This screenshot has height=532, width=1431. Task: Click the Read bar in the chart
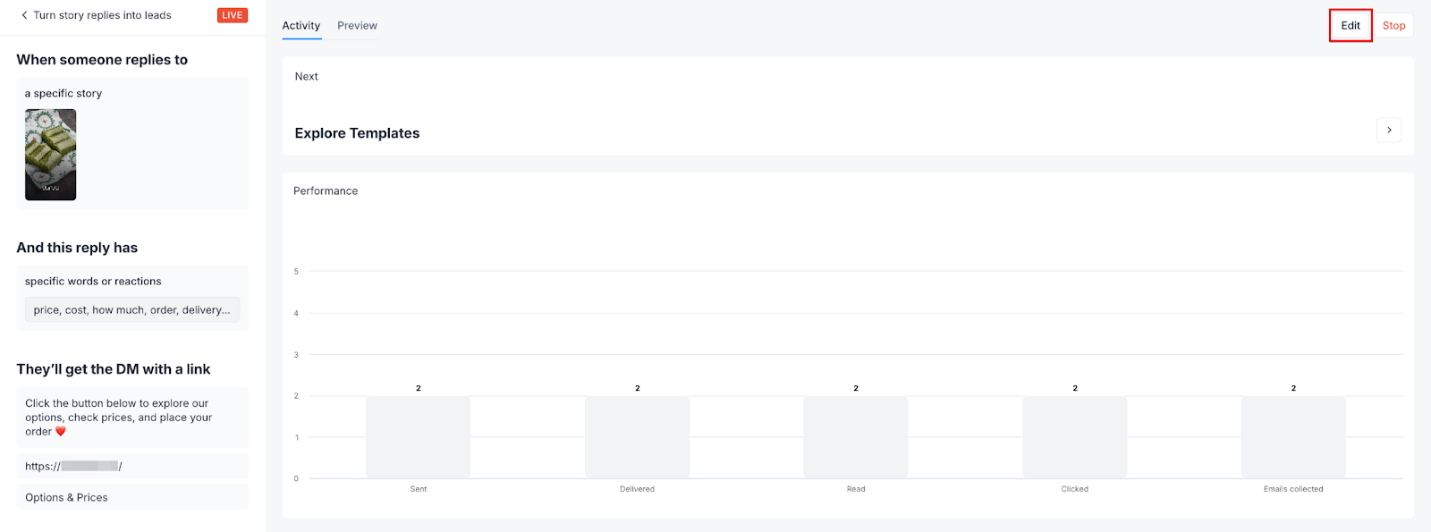[x=855, y=437]
